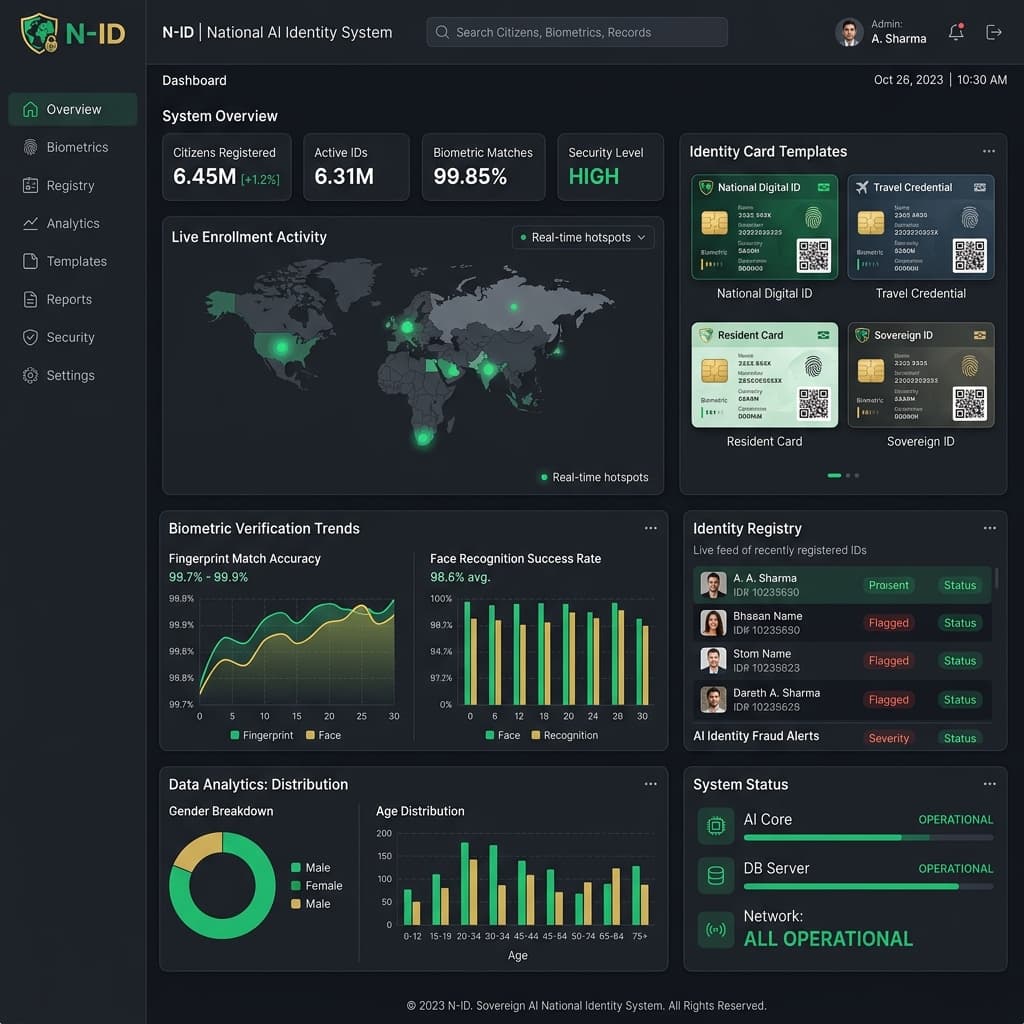
Task: Click the DB Server database icon
Action: click(716, 875)
